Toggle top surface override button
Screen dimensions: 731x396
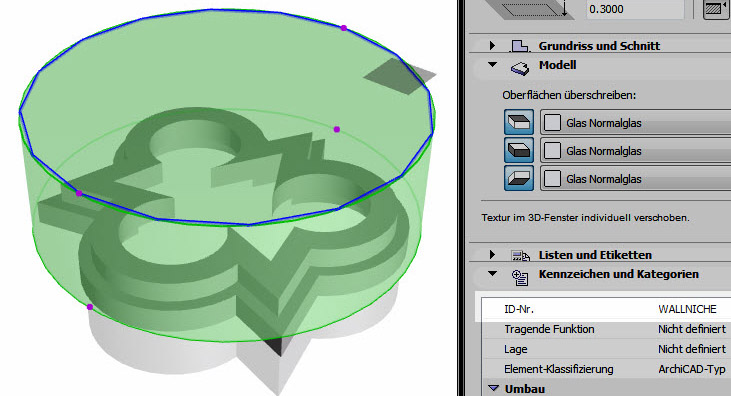(x=519, y=122)
